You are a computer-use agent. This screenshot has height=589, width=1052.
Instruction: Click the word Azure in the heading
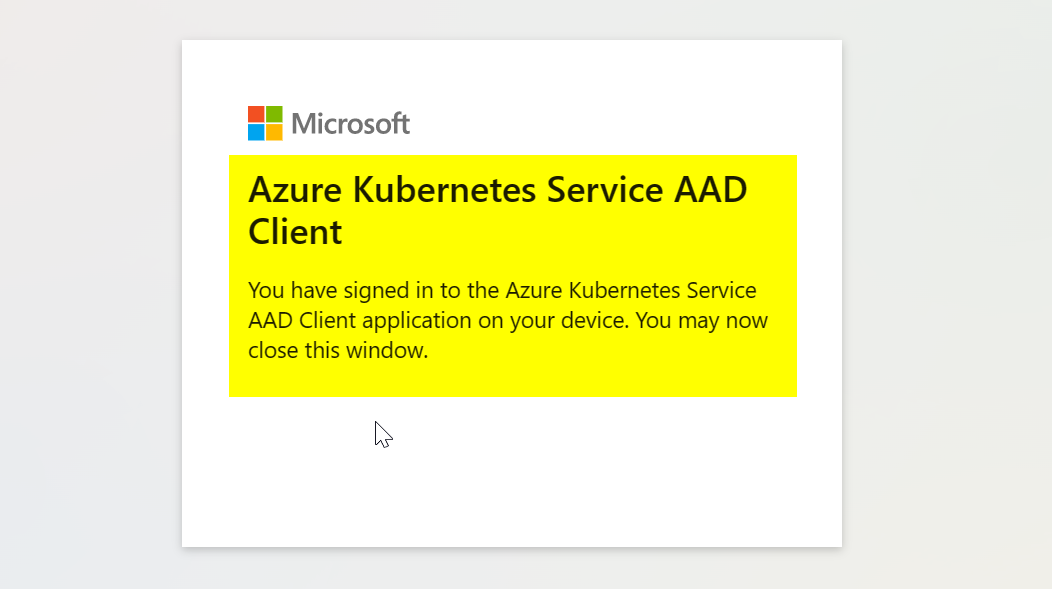pyautogui.click(x=295, y=190)
